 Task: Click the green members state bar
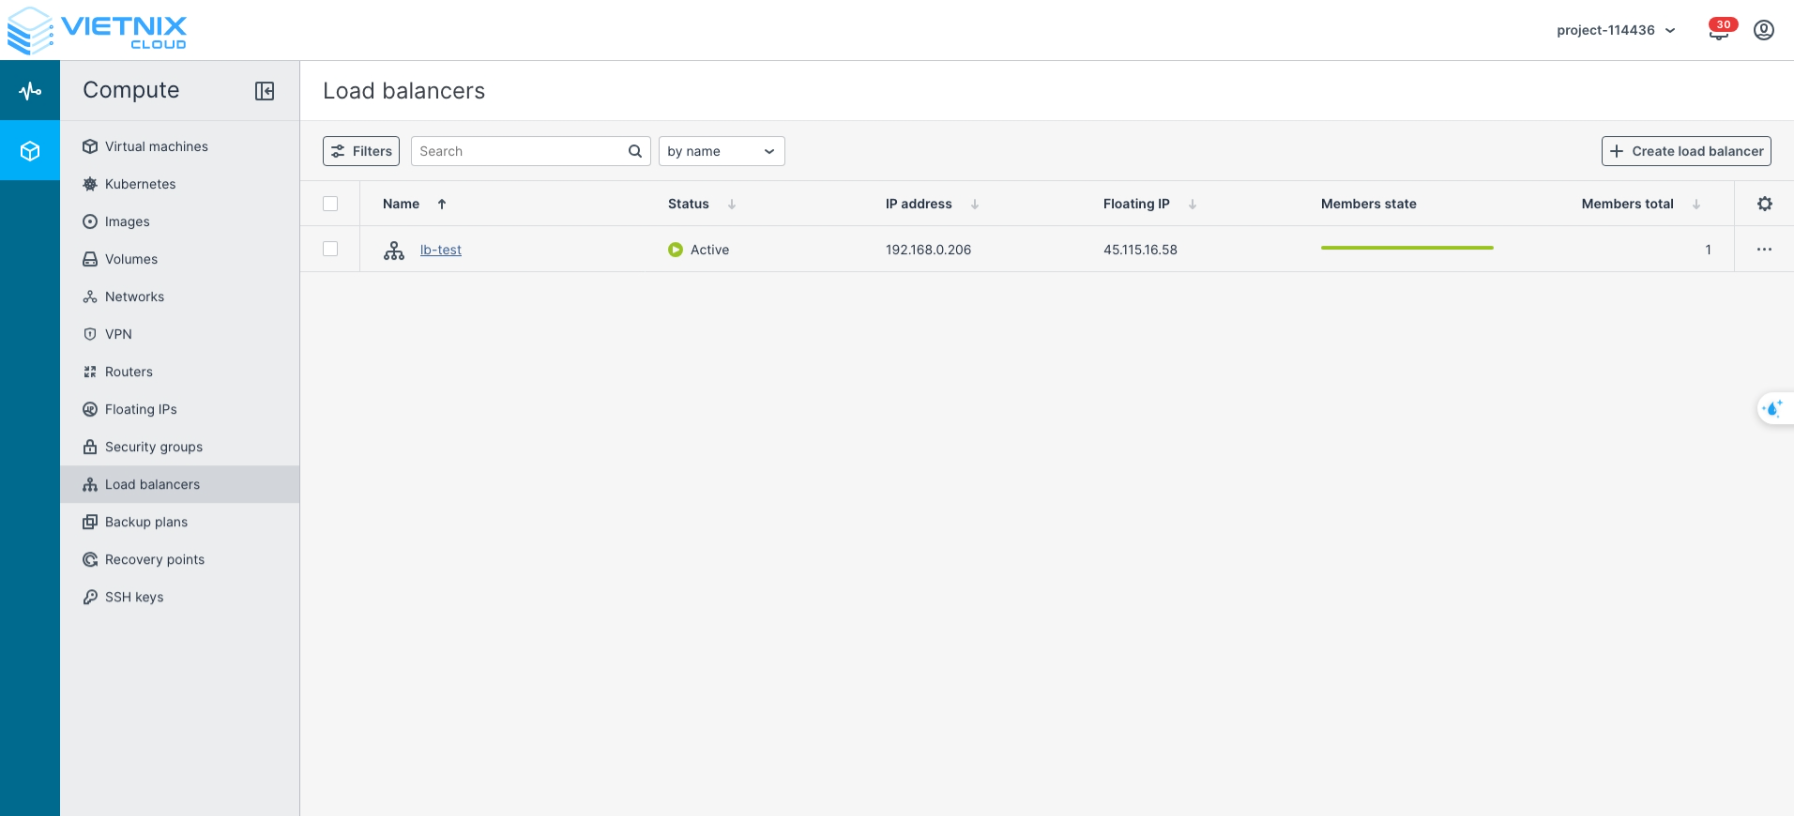[x=1406, y=248]
